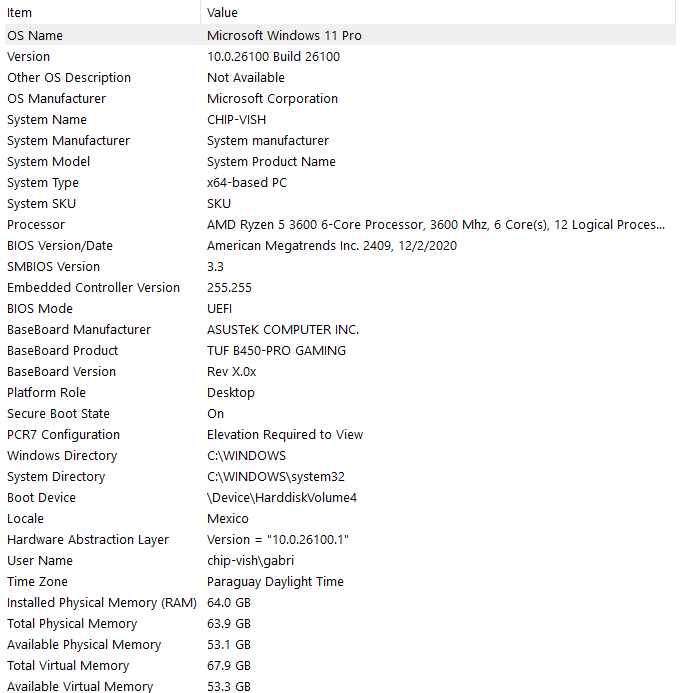Select the Platform Role row
This screenshot has height=693, width=687.
[x=340, y=392]
